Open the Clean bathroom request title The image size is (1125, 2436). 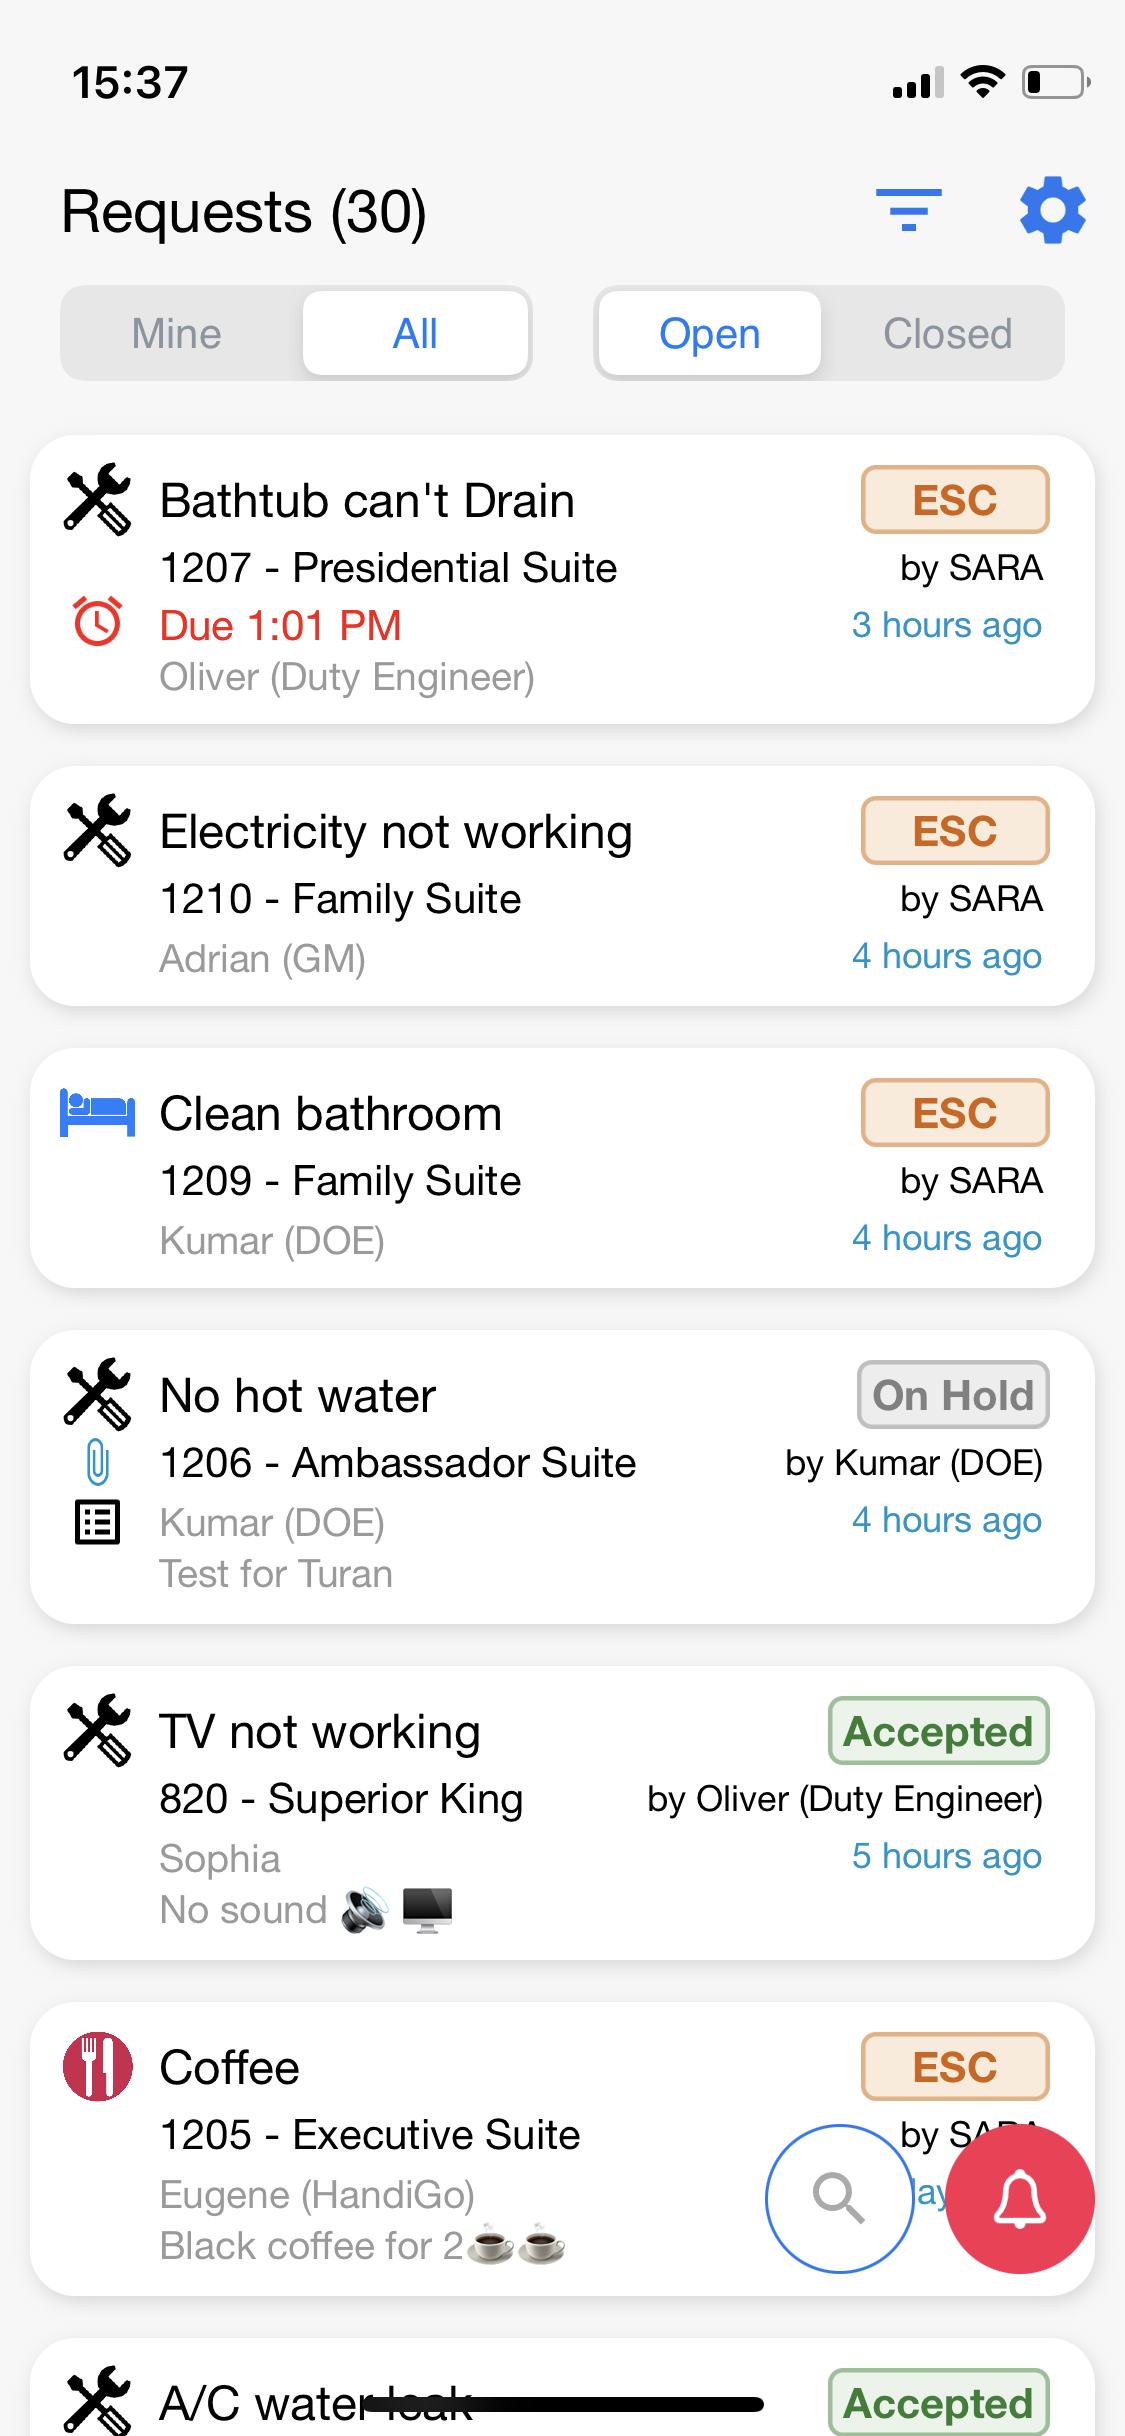click(x=330, y=1114)
